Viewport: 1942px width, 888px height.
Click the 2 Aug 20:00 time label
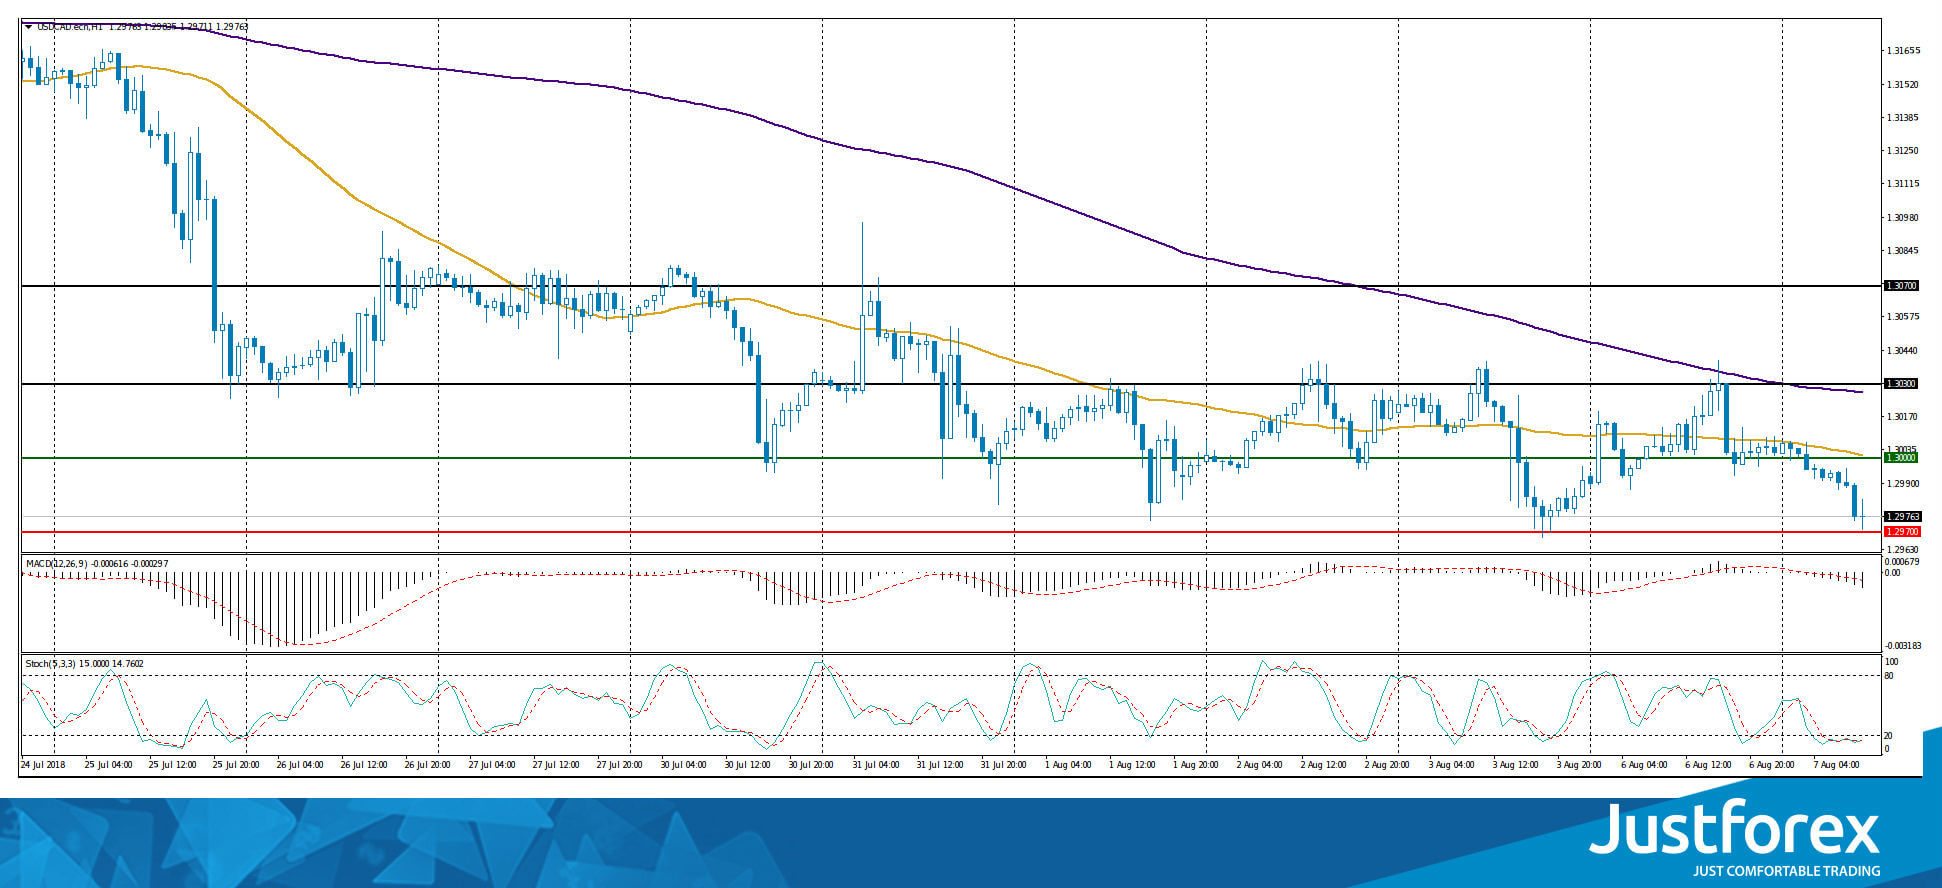pos(1388,765)
